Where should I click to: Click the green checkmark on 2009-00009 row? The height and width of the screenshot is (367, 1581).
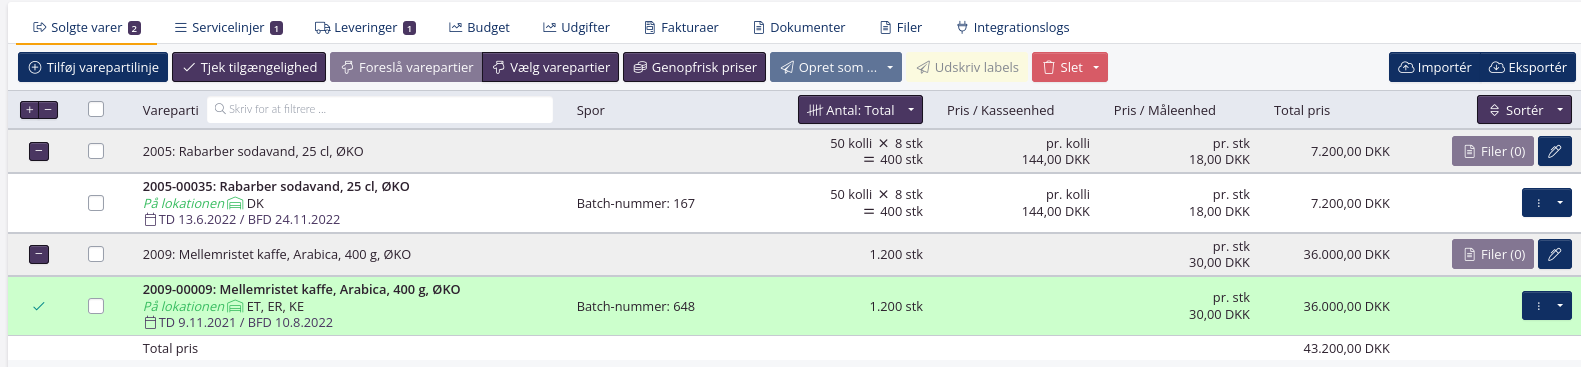39,306
